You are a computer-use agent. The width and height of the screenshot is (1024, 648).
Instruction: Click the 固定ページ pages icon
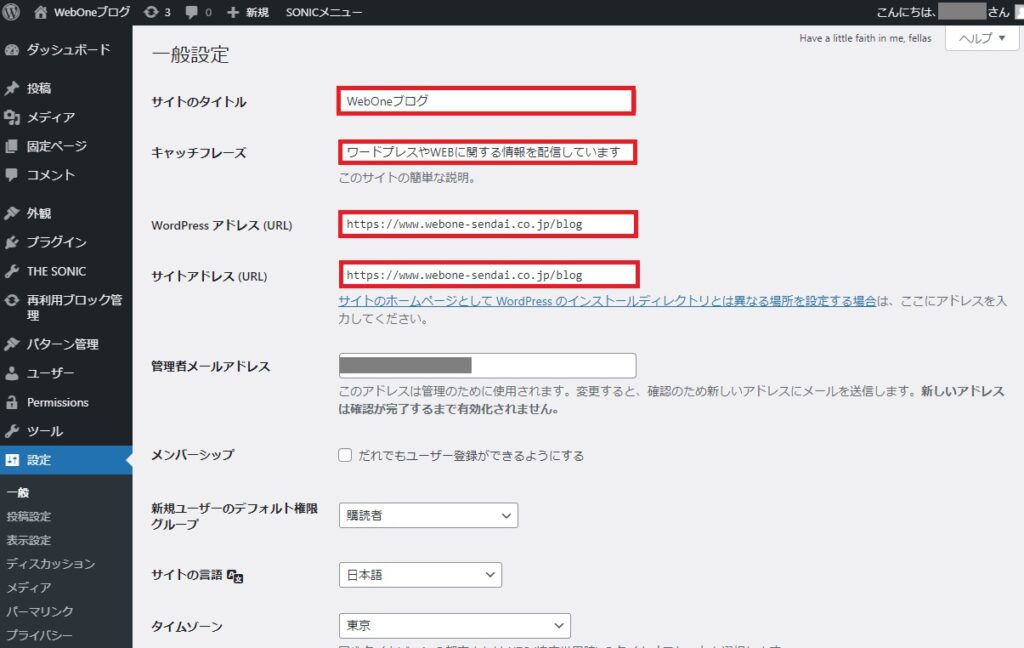point(12,146)
